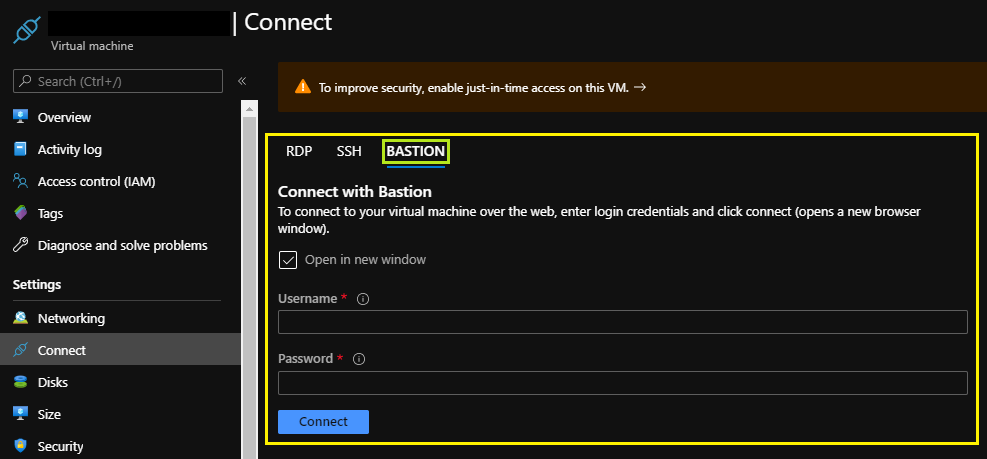This screenshot has width=987, height=459.
Task: Click the virtual machine plug icon in header
Action: (27, 30)
